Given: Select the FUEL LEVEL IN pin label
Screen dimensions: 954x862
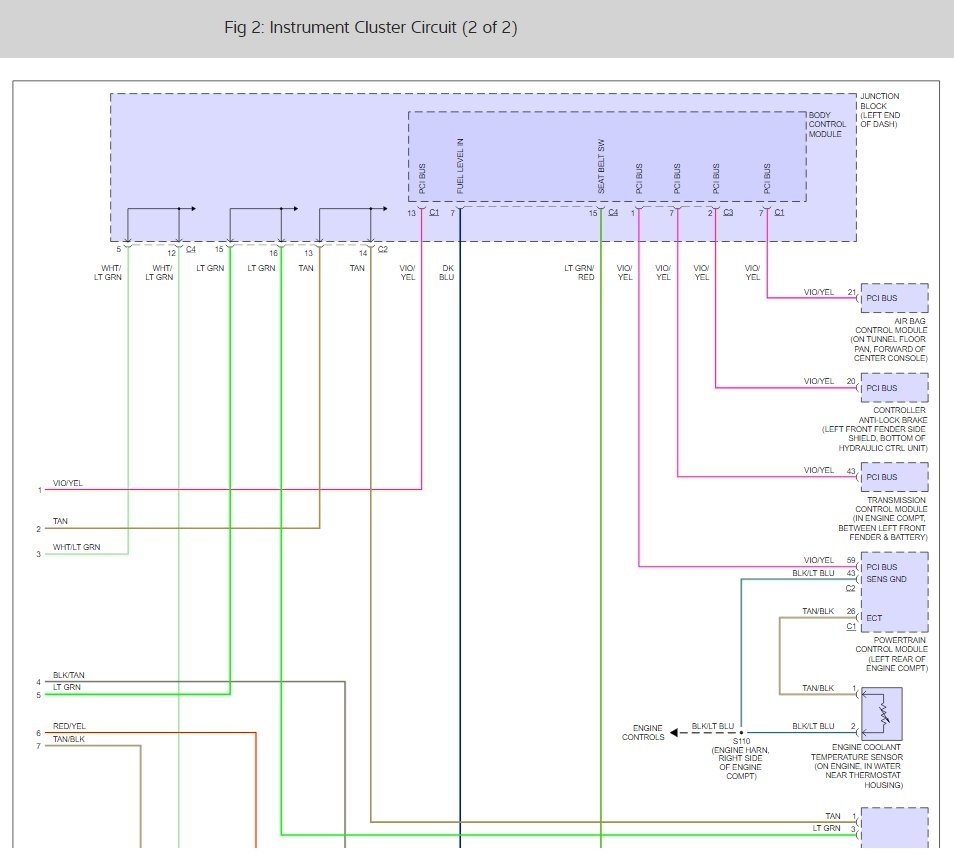Looking at the screenshot, I should click(461, 166).
